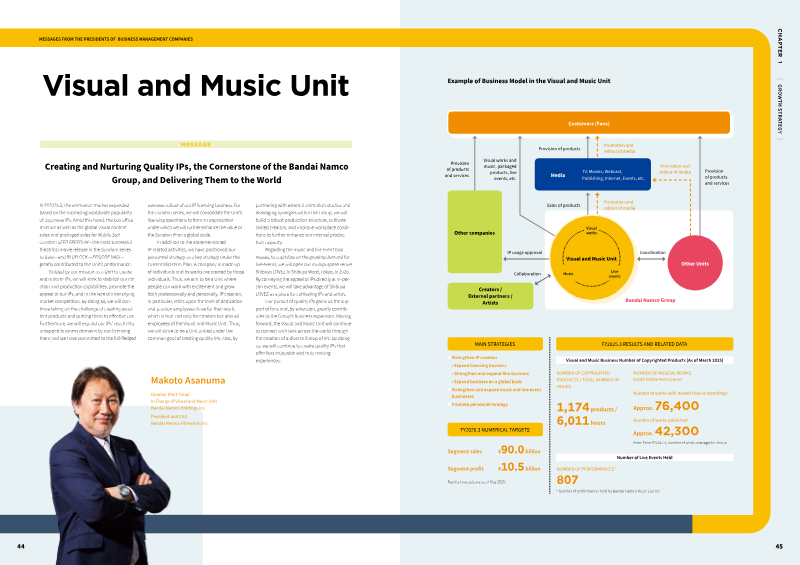Click the 'Sales of products' label
800x565 pixels.
click(x=563, y=205)
